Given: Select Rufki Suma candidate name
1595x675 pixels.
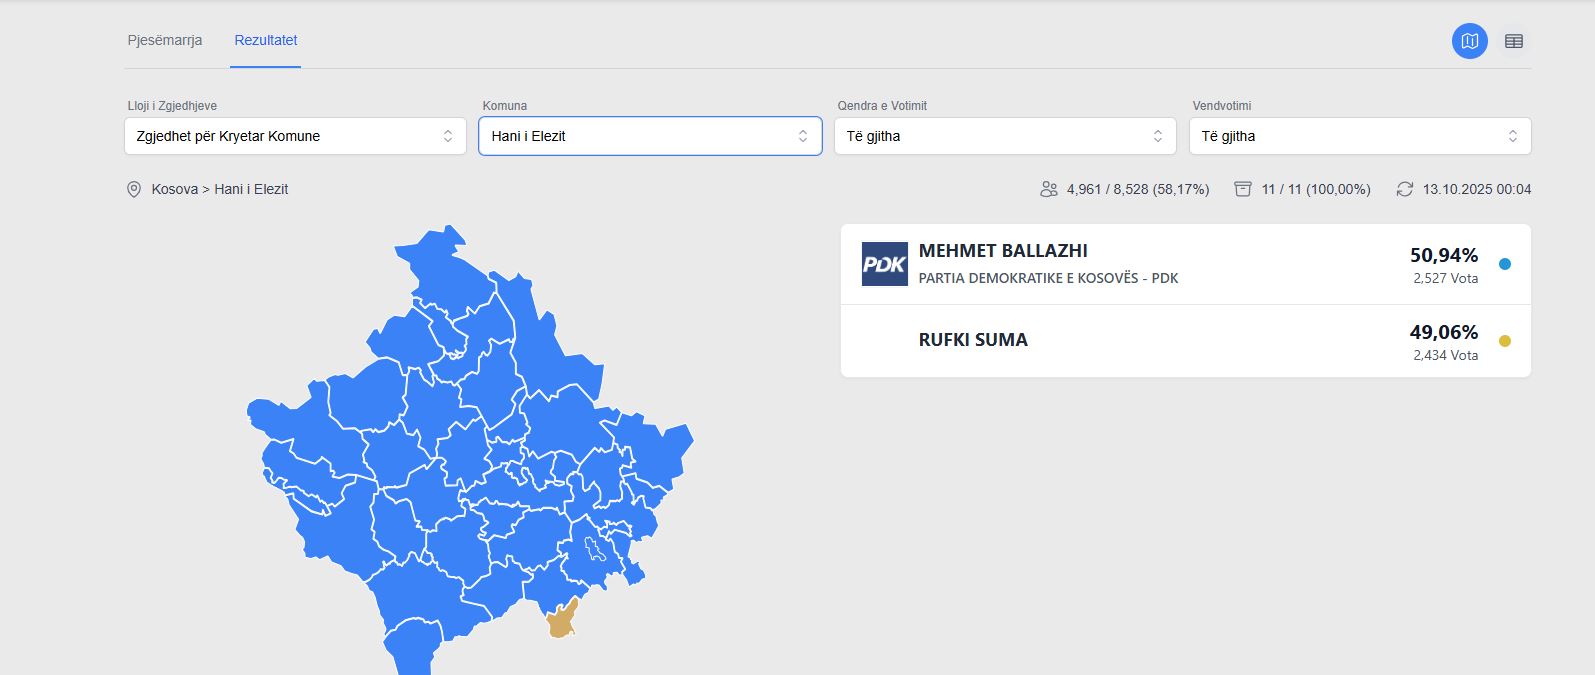Looking at the screenshot, I should pyautogui.click(x=973, y=340).
